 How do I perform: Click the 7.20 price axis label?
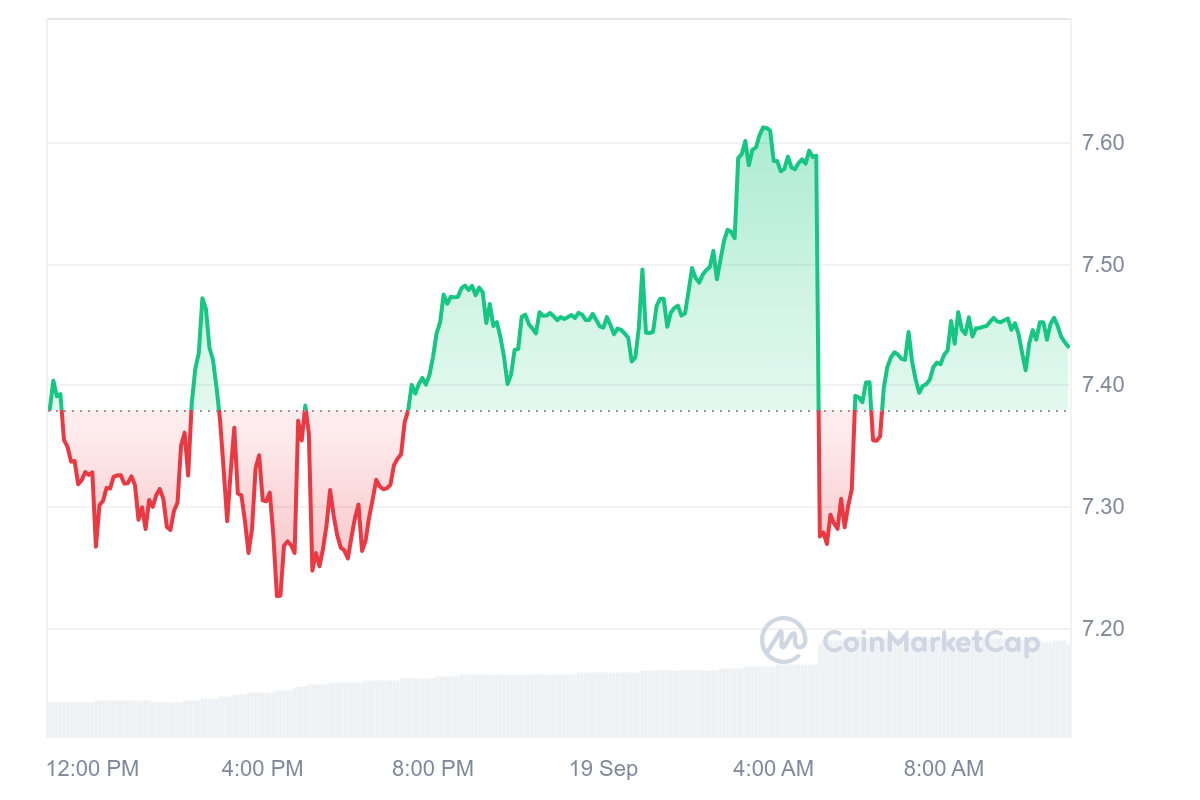(1103, 628)
